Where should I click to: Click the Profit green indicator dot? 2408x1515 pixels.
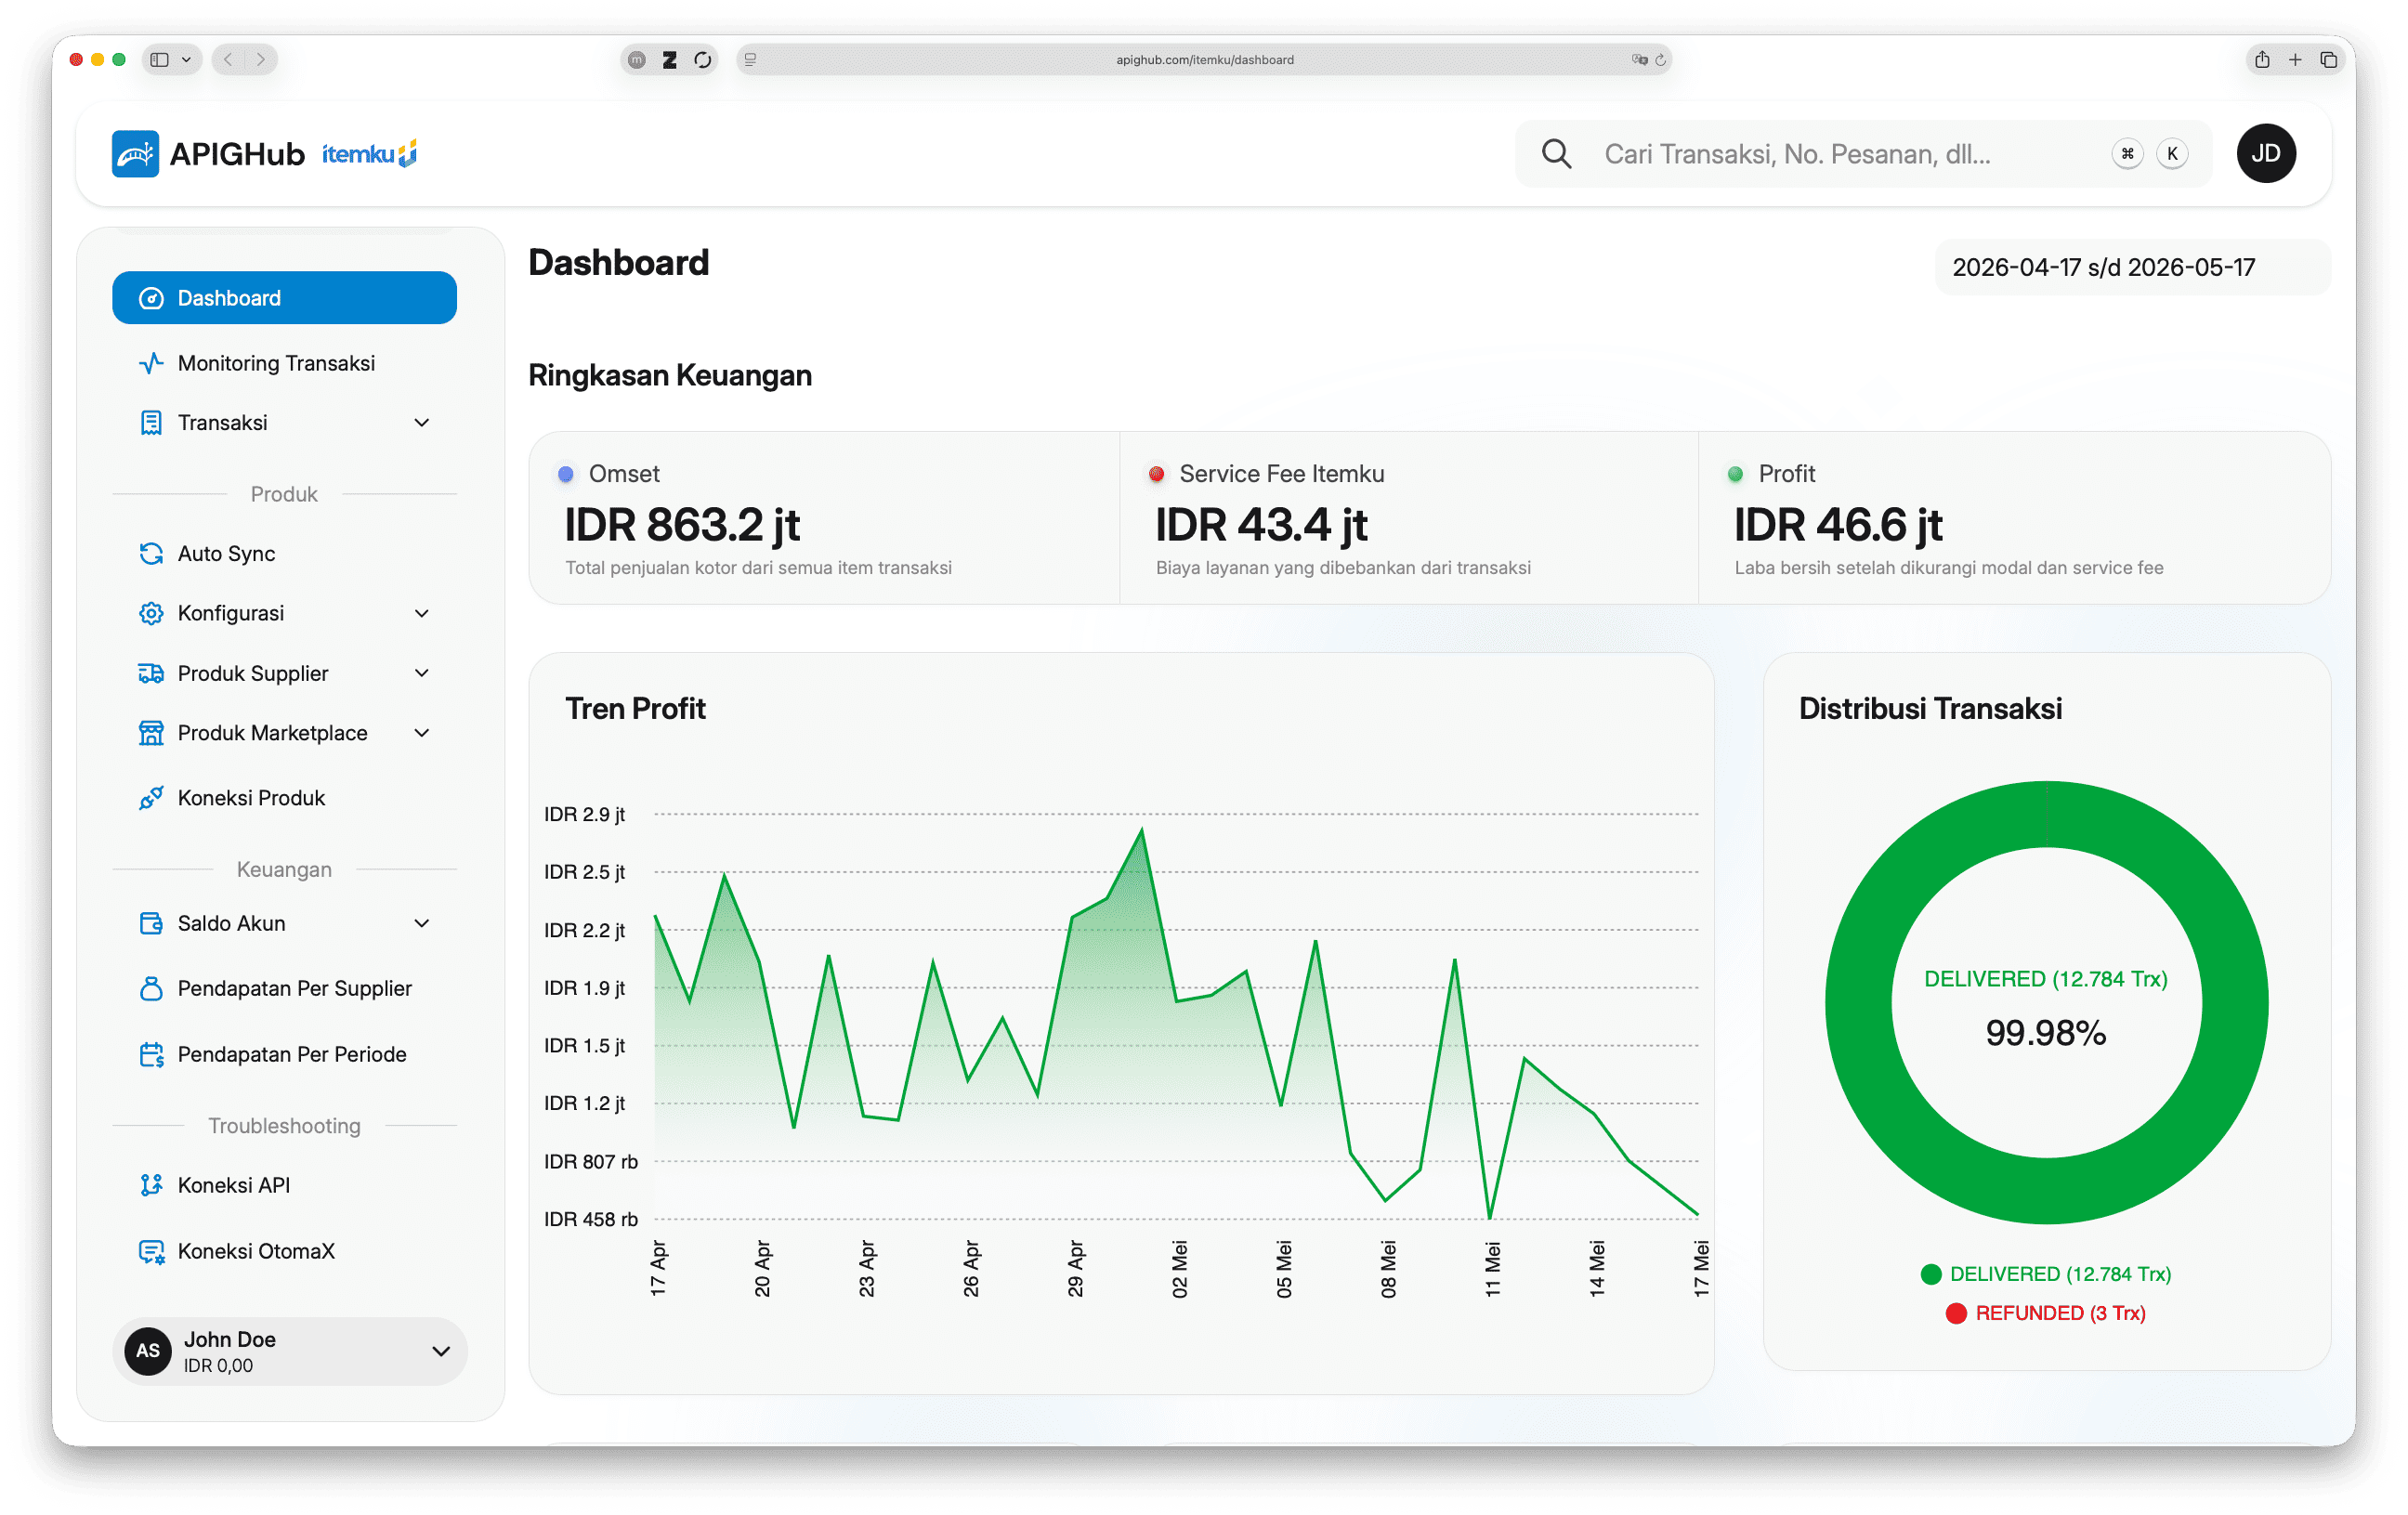[1735, 474]
